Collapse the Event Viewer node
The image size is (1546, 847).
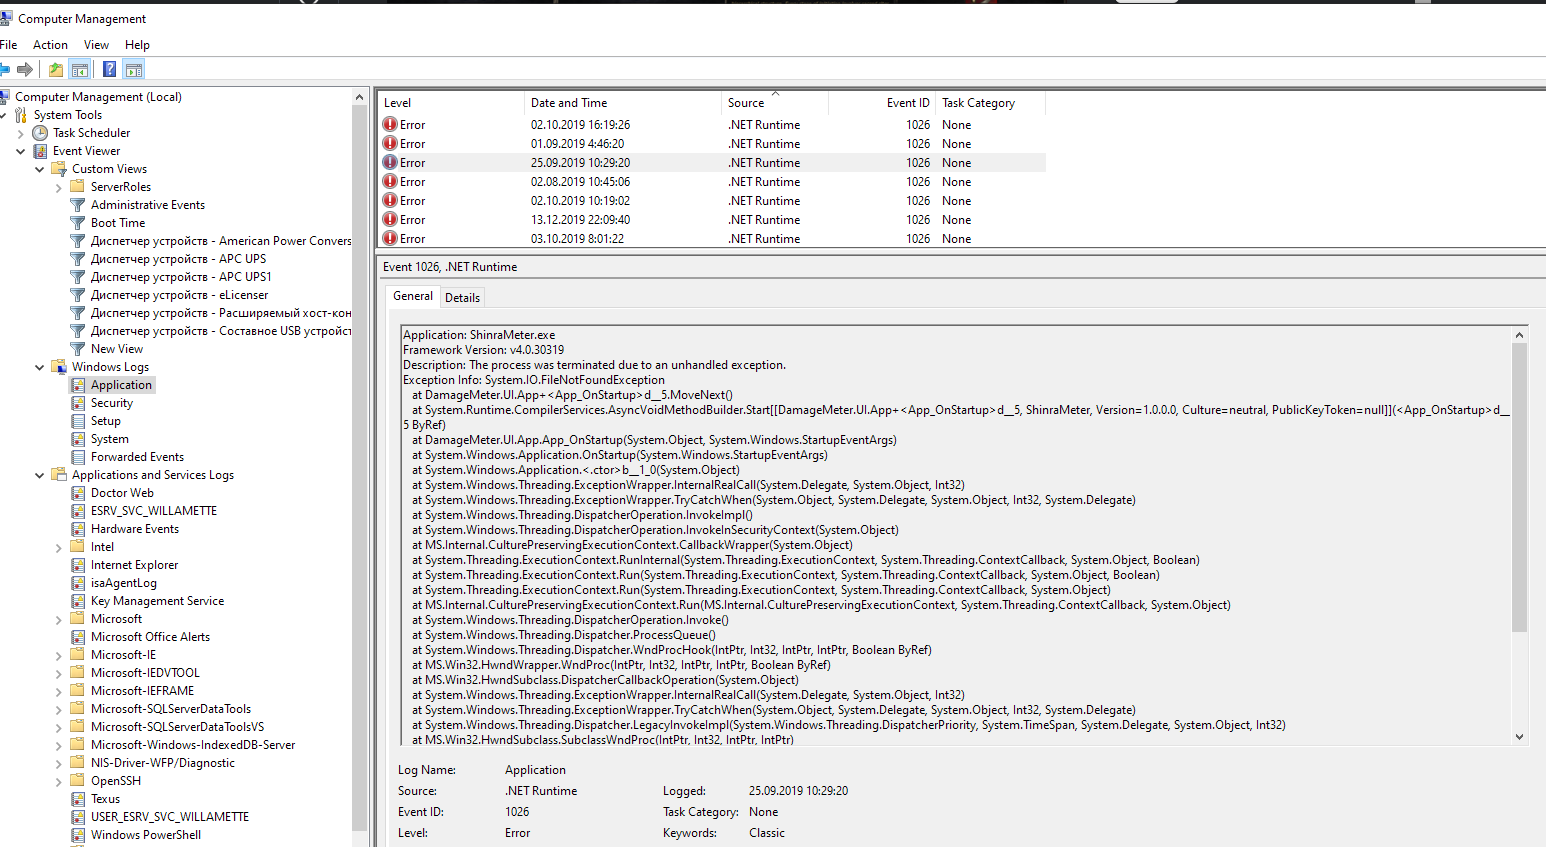tap(20, 151)
